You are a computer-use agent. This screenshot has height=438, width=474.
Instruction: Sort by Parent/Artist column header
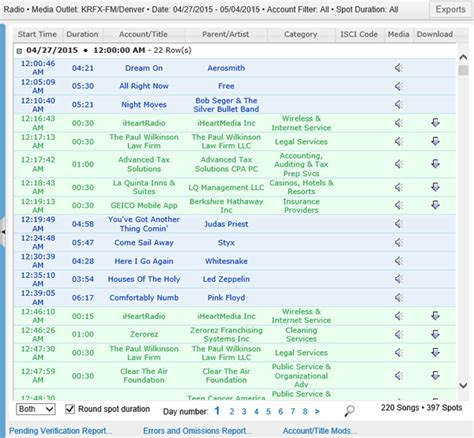pos(226,34)
